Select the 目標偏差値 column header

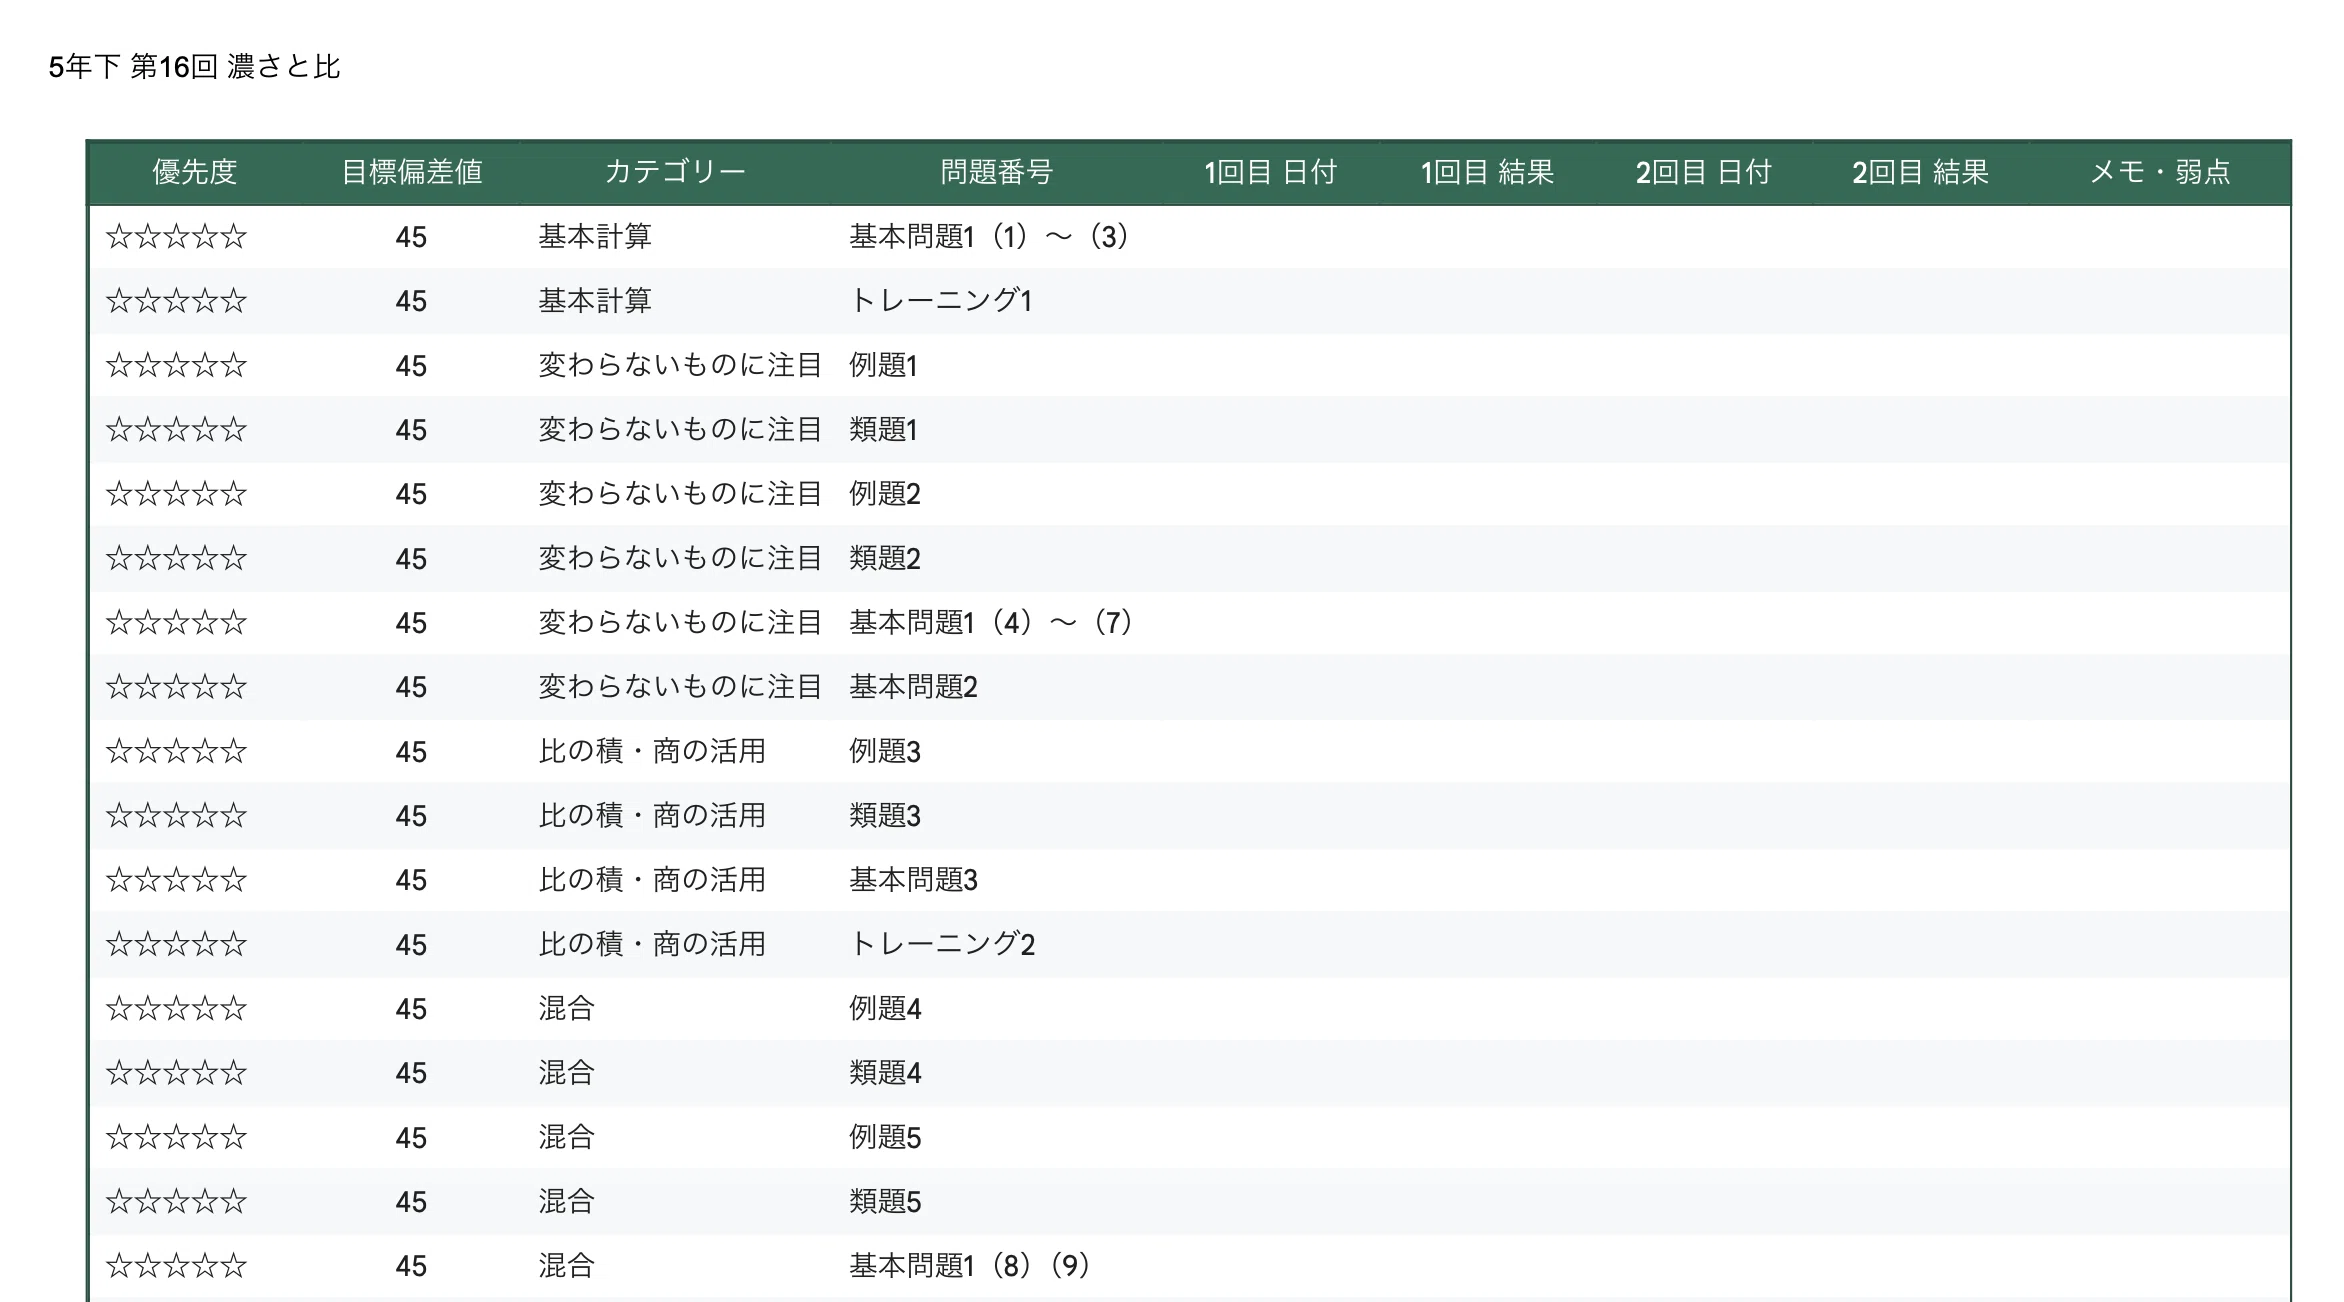[x=411, y=172]
